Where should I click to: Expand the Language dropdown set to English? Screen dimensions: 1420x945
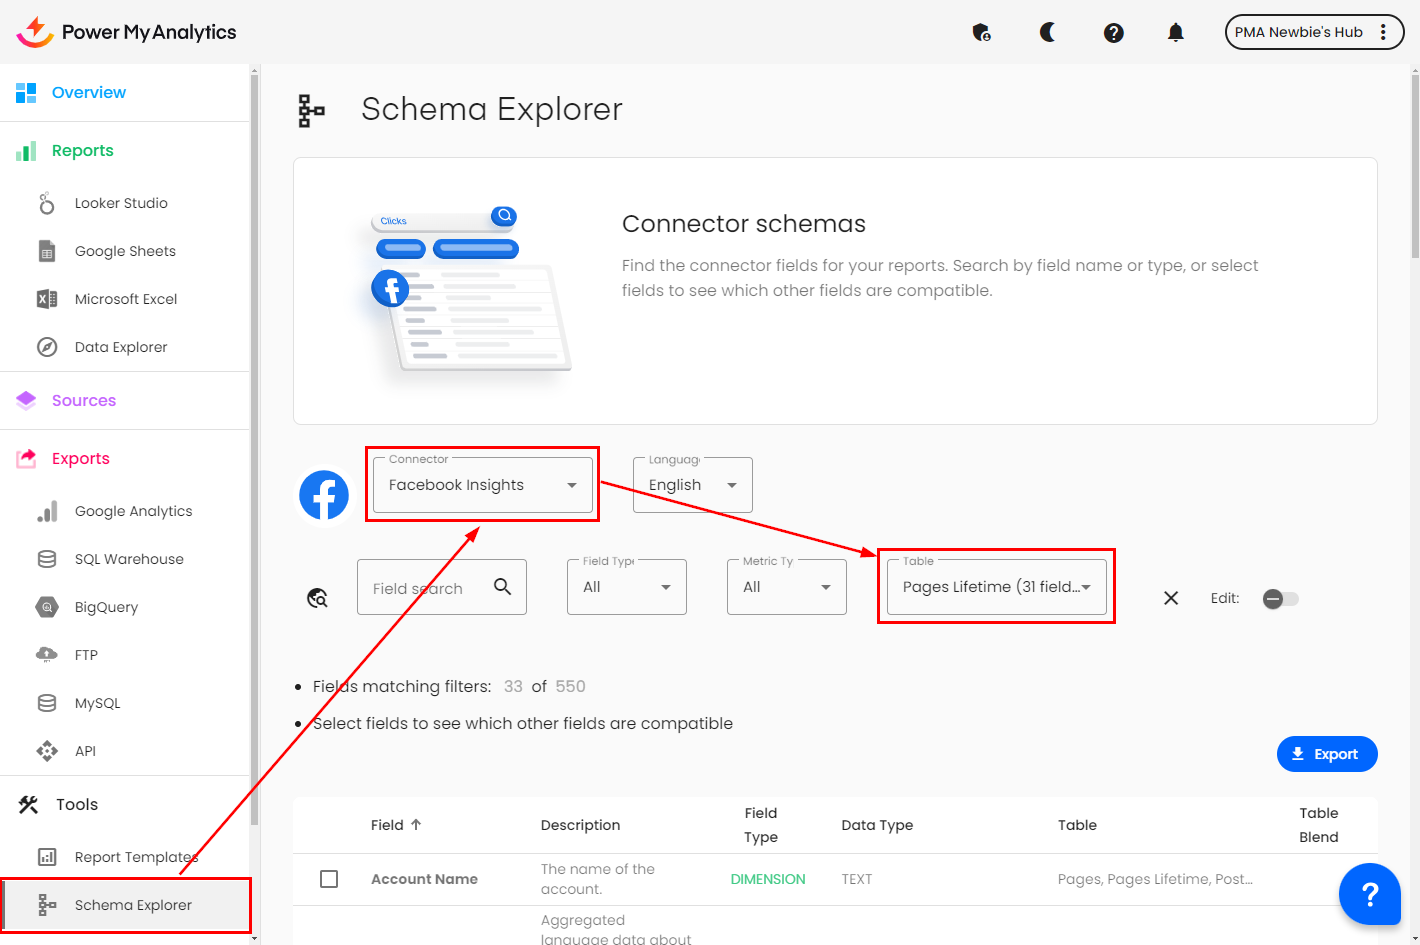pyautogui.click(x=692, y=485)
